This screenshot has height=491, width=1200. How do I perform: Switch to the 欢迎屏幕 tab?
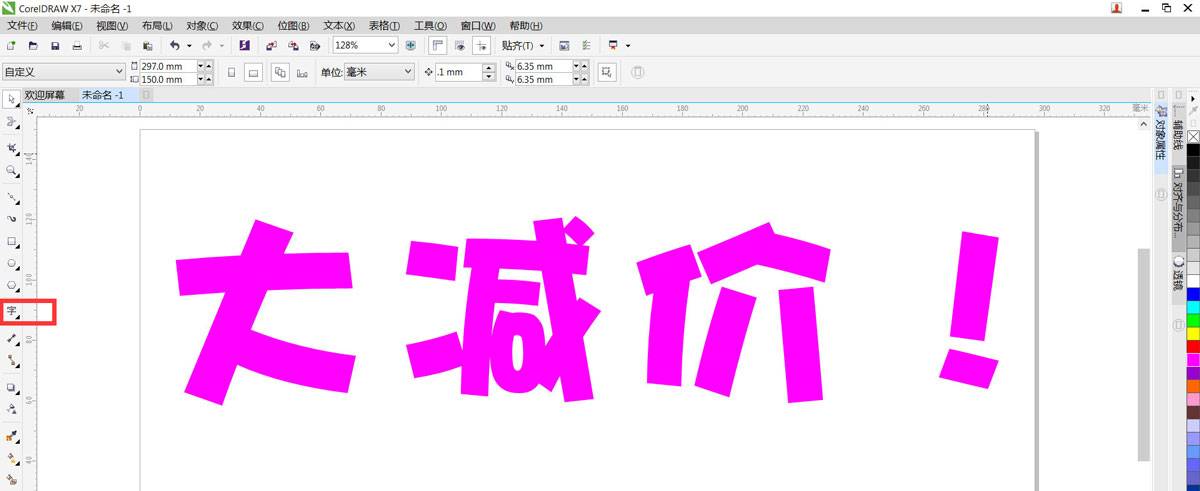[45, 95]
